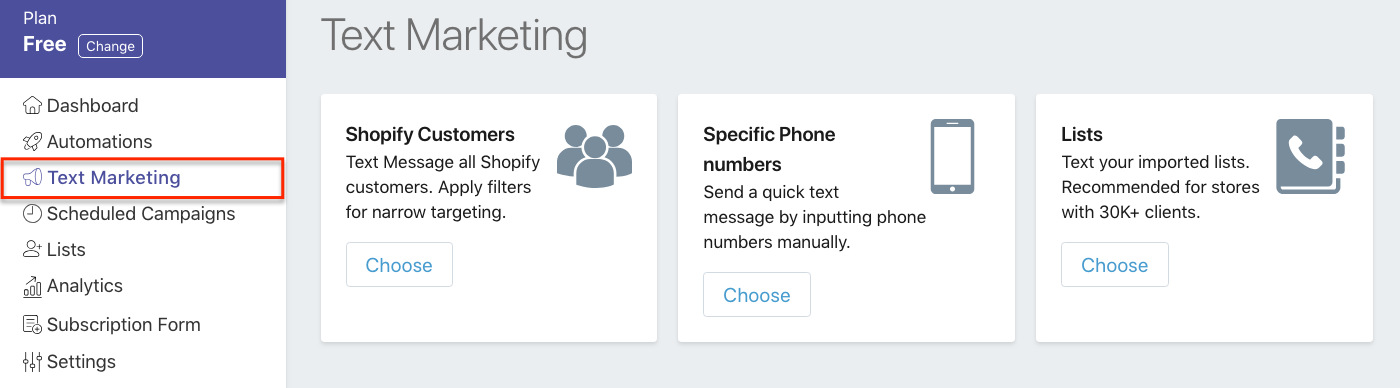Click the Dashboard home icon
This screenshot has width=1400, height=388.
(33, 105)
